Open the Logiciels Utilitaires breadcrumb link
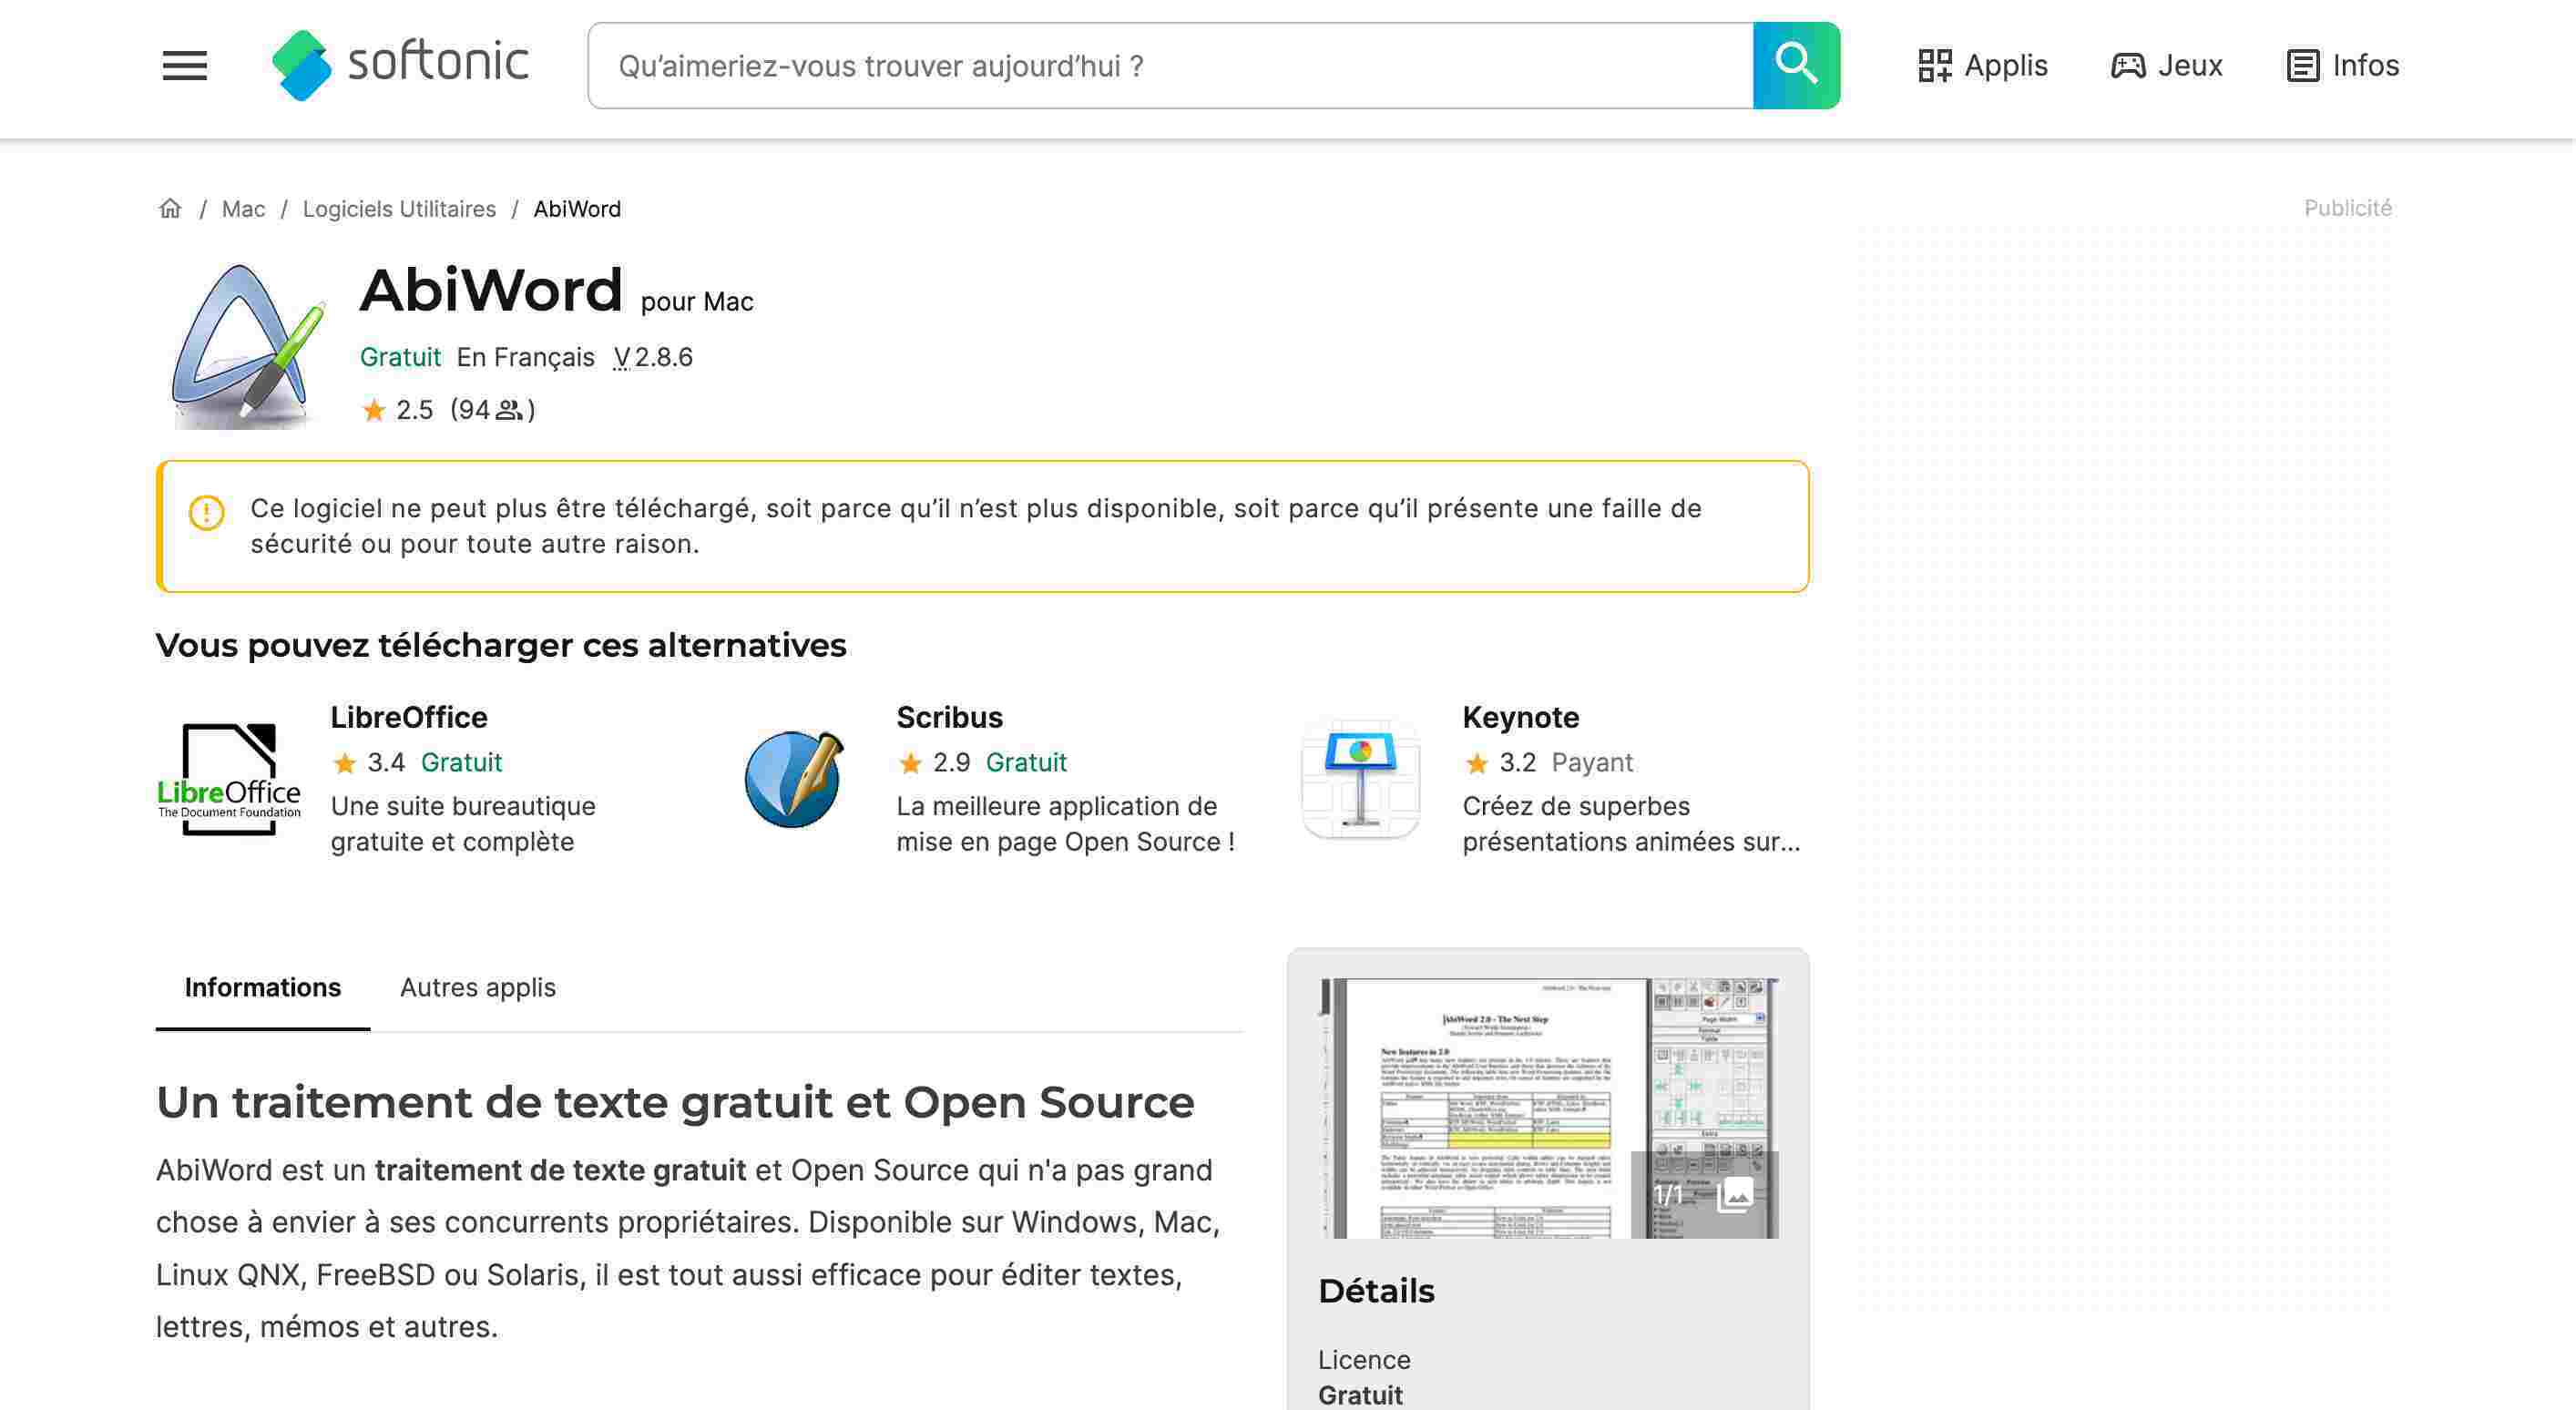 pos(399,209)
